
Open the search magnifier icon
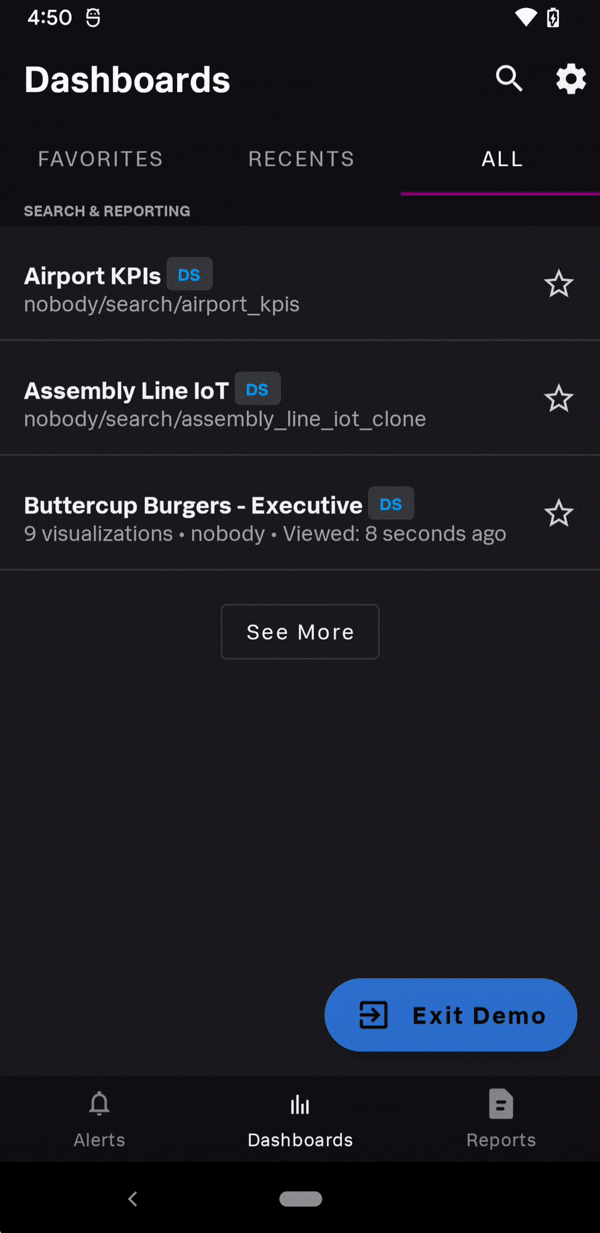[x=509, y=79]
